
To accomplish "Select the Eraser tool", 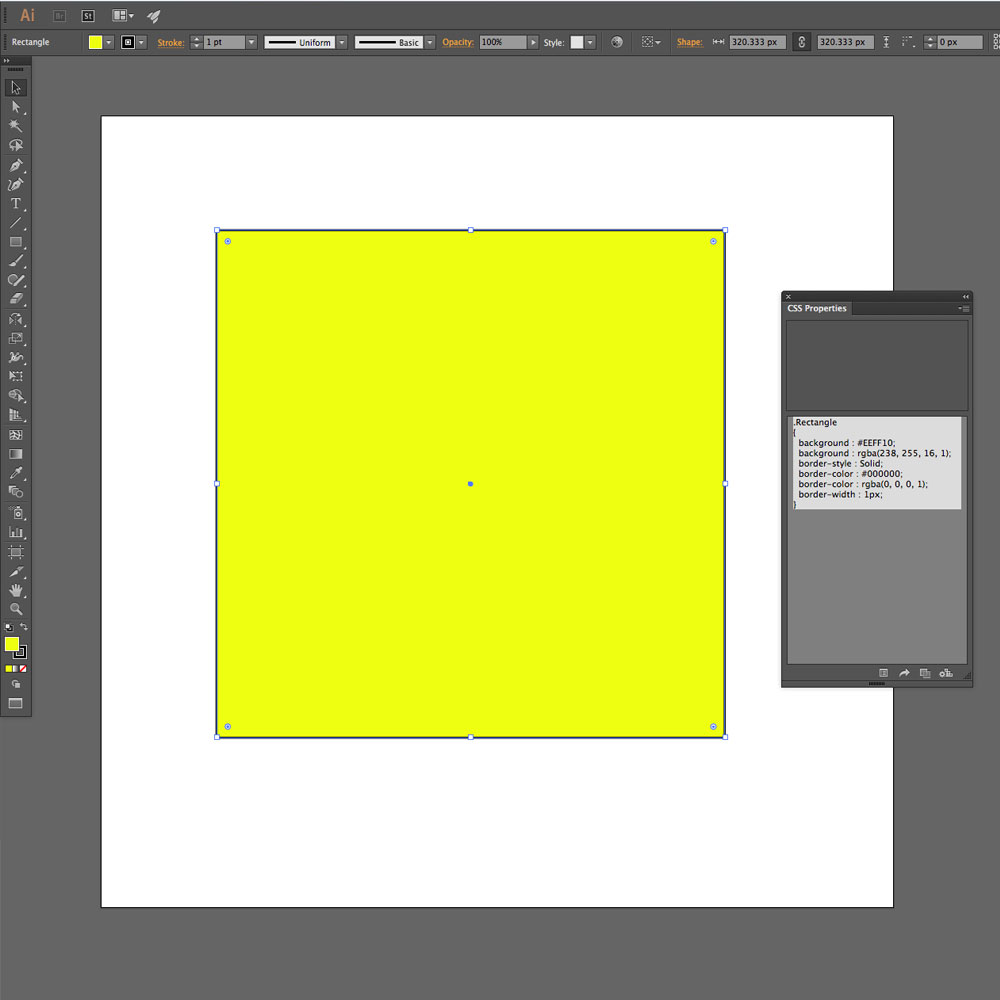I will coord(16,298).
